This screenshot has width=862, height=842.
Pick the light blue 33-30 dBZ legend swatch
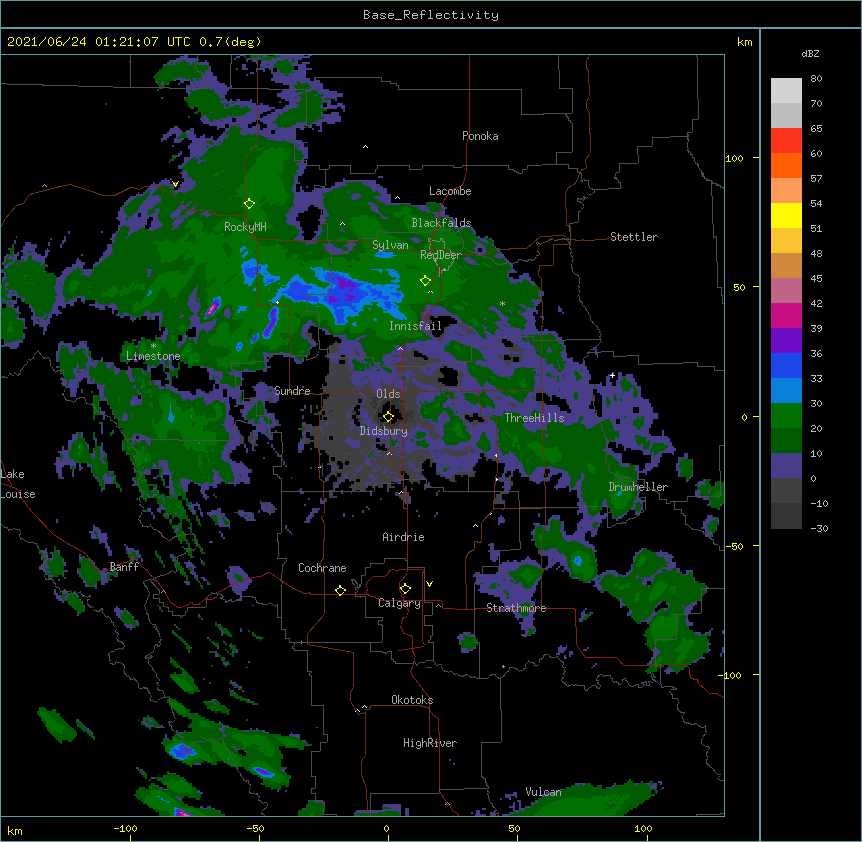tap(786, 390)
